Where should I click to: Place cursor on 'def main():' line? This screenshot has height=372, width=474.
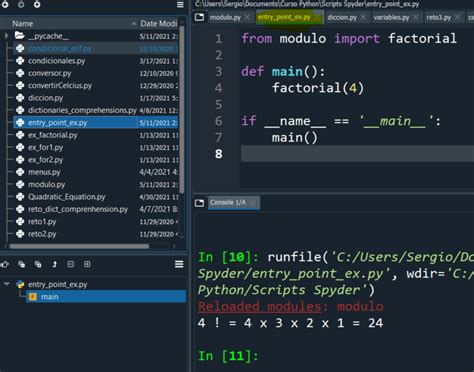(283, 72)
